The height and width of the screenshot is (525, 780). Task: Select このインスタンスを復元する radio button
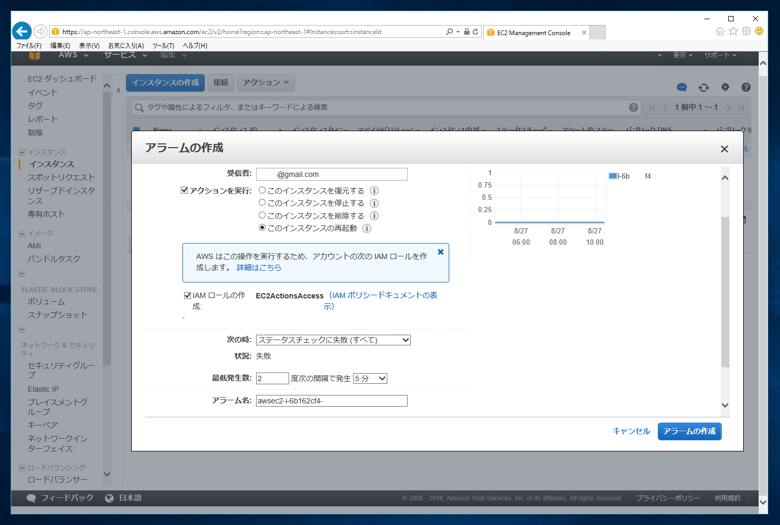point(262,190)
